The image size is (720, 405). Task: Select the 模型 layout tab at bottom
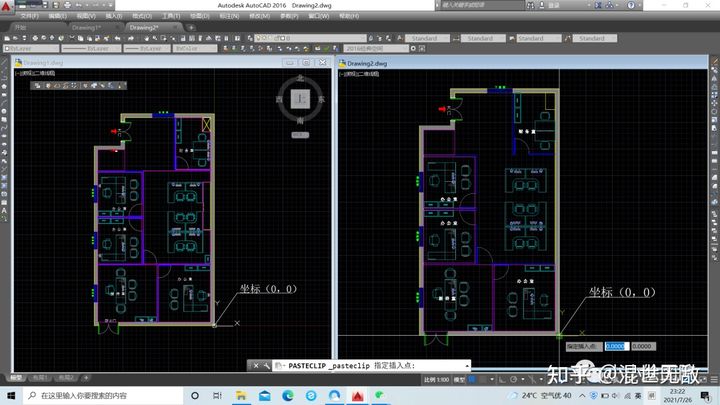coord(17,378)
